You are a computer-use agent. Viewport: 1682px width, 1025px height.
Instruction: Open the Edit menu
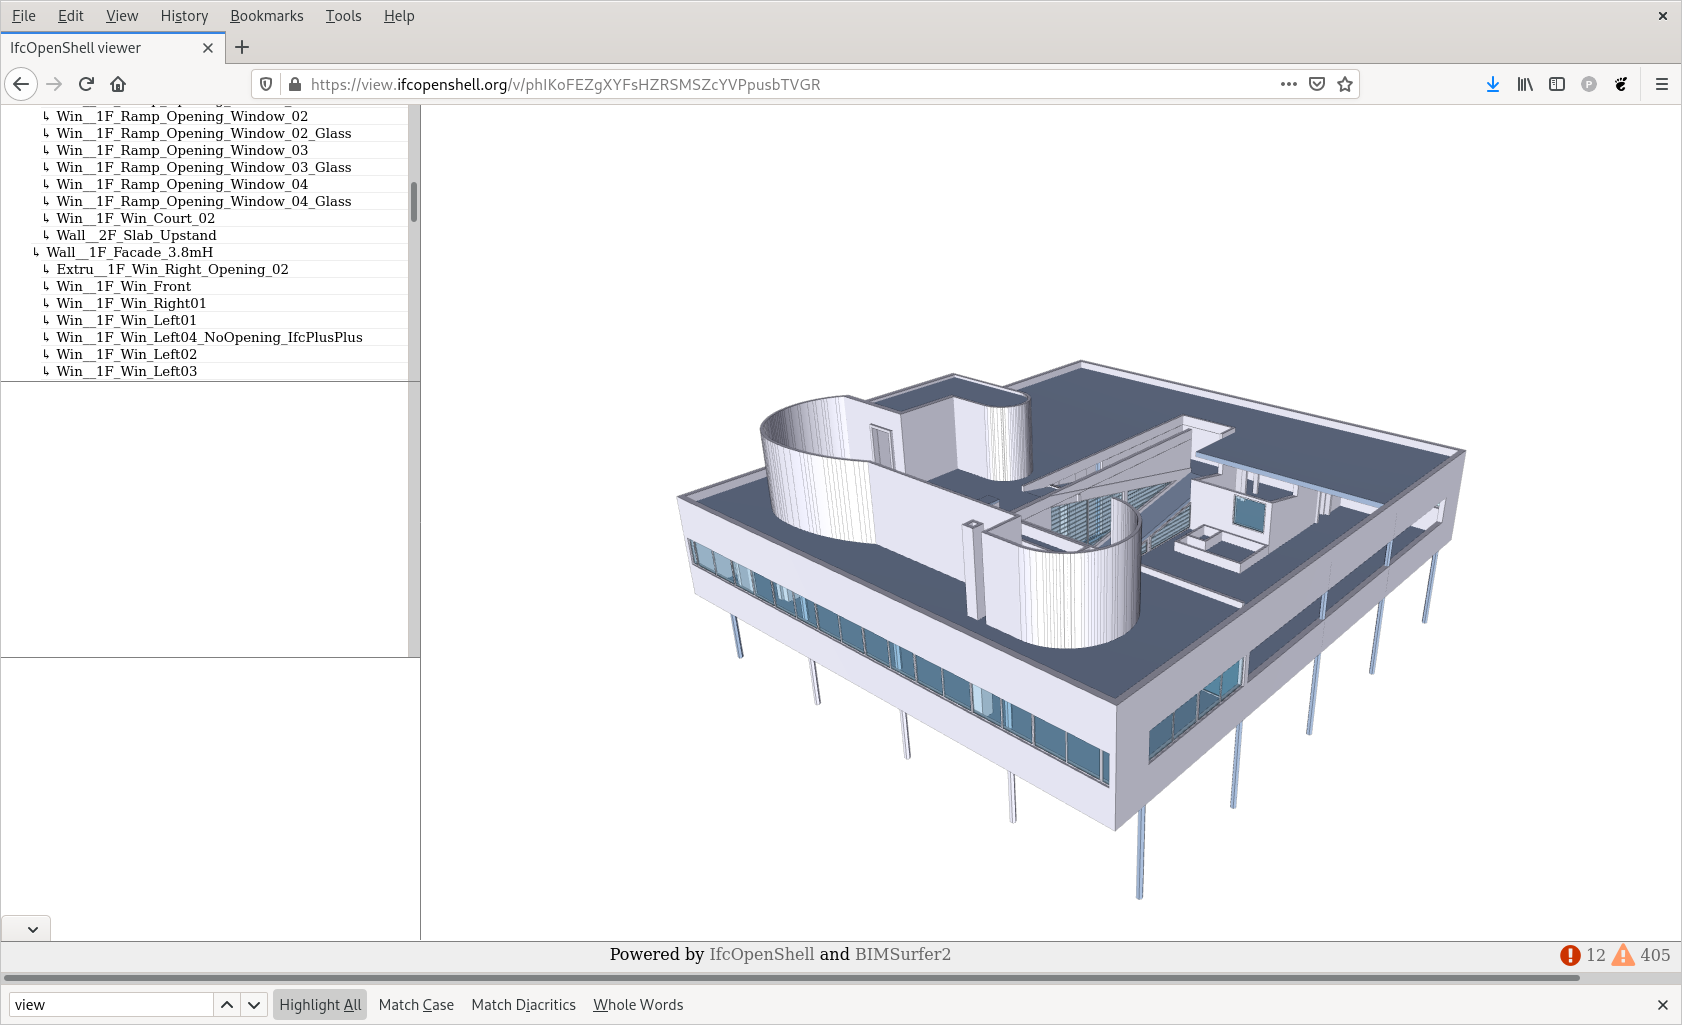click(x=70, y=16)
